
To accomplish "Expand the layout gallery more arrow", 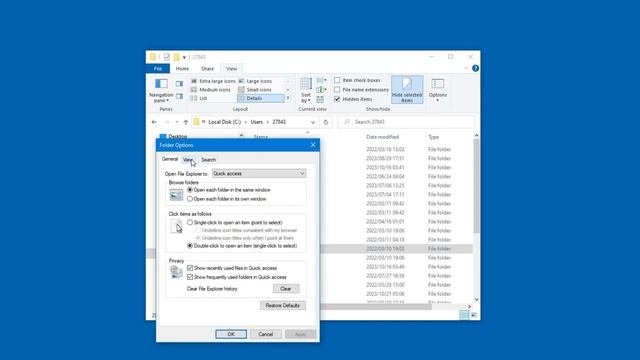I will pyautogui.click(x=288, y=98).
